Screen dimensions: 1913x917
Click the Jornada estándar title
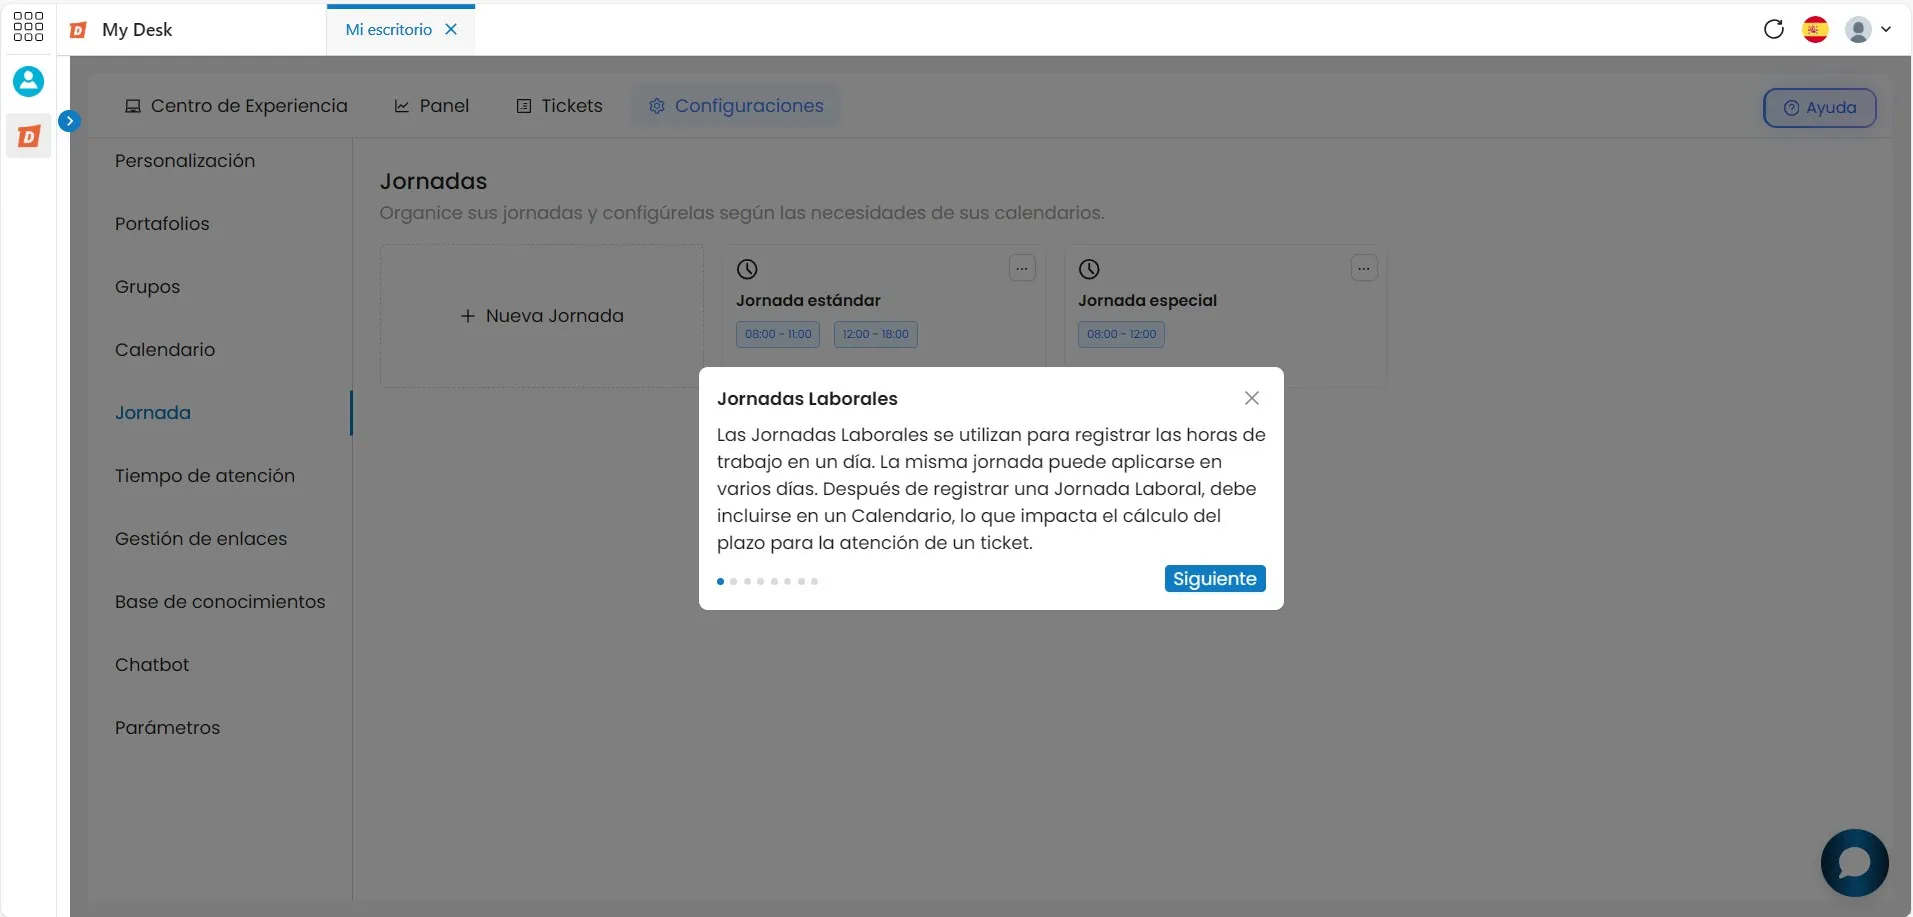[808, 300]
